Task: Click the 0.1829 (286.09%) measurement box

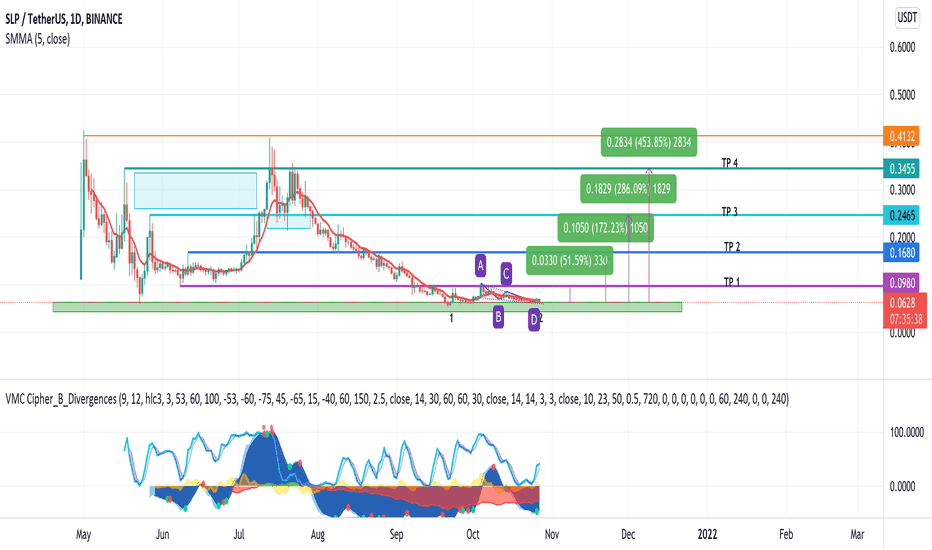Action: click(628, 189)
